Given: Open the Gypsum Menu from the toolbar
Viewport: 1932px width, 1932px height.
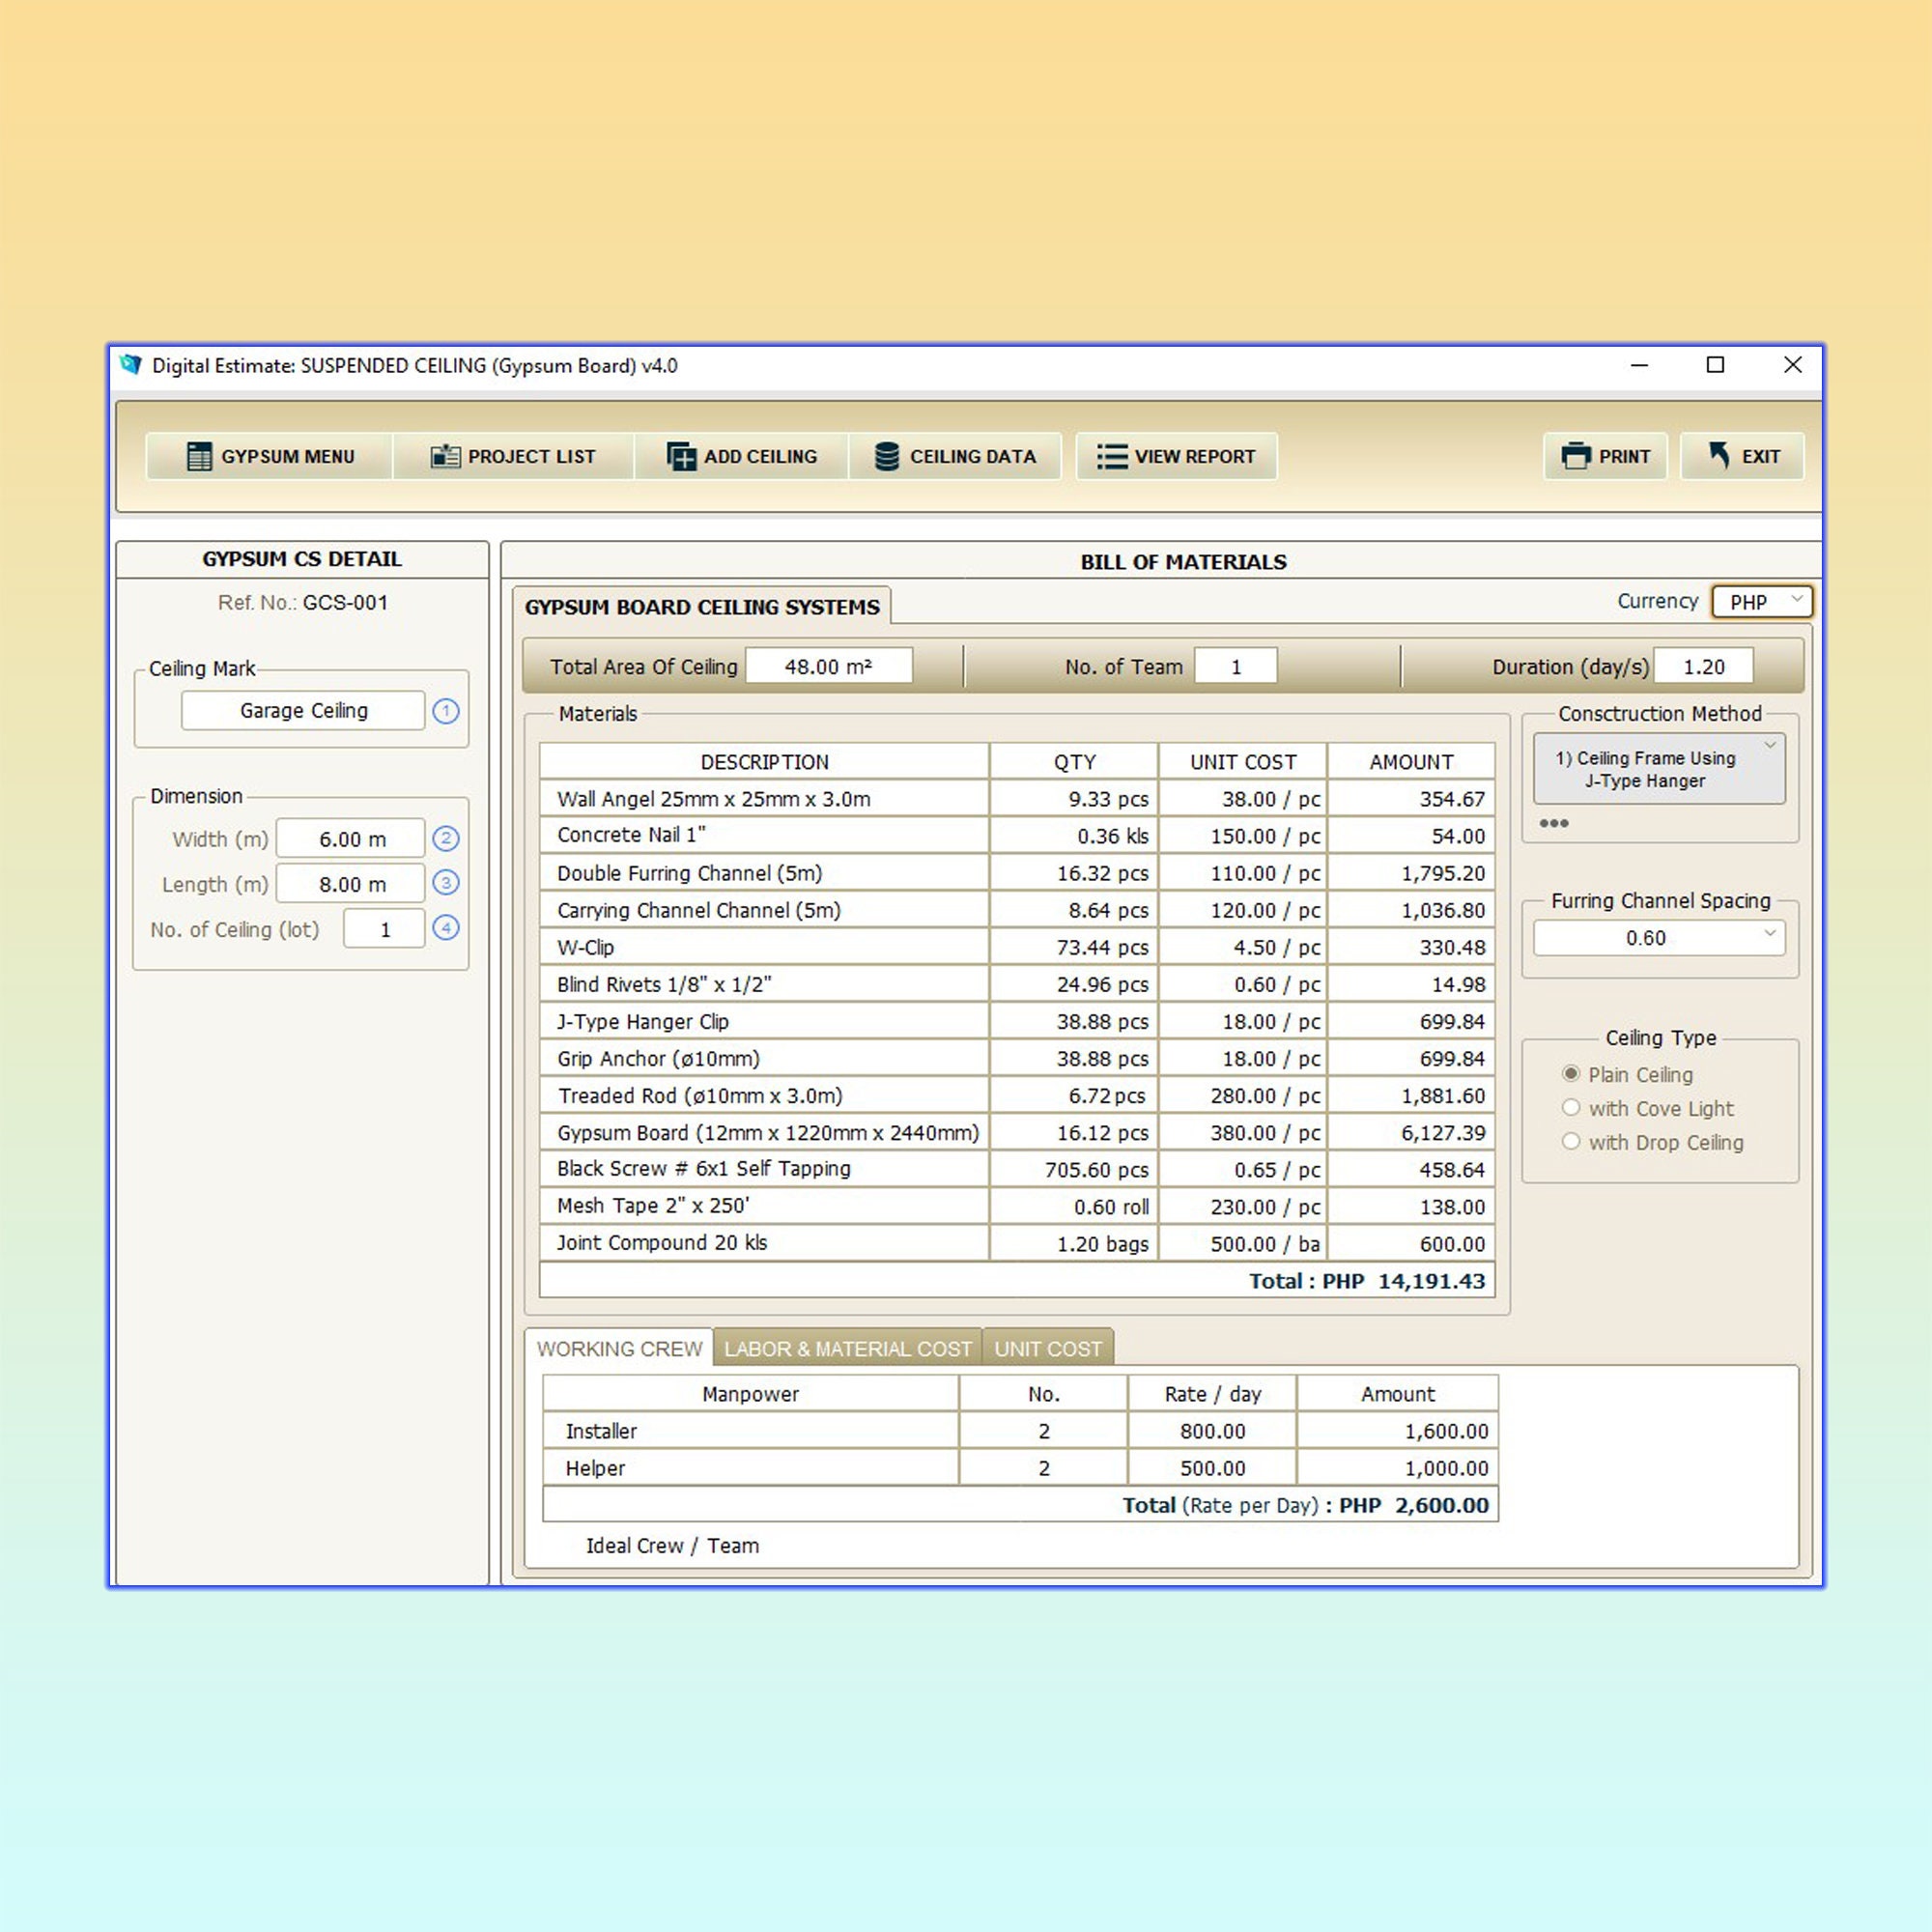Looking at the screenshot, I should click(270, 456).
